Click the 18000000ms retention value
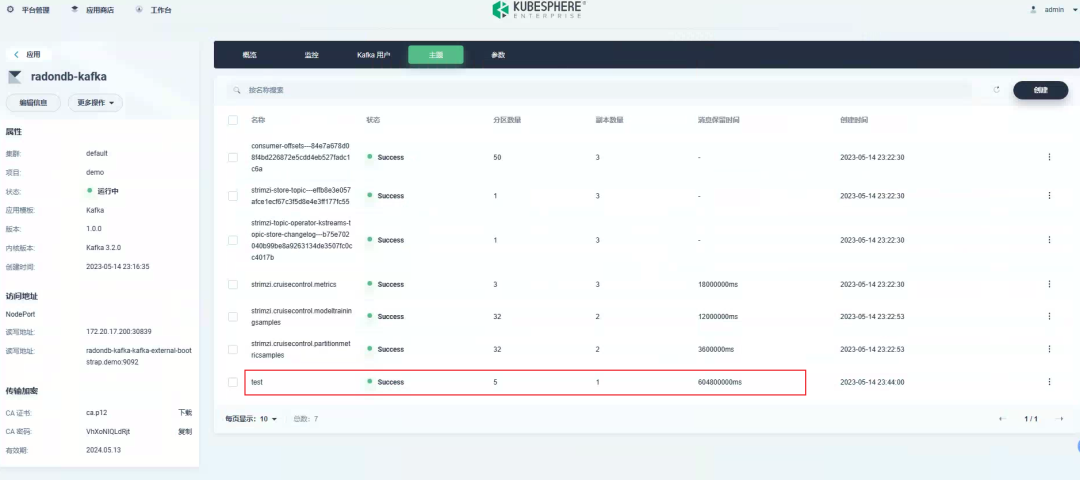 (718, 284)
